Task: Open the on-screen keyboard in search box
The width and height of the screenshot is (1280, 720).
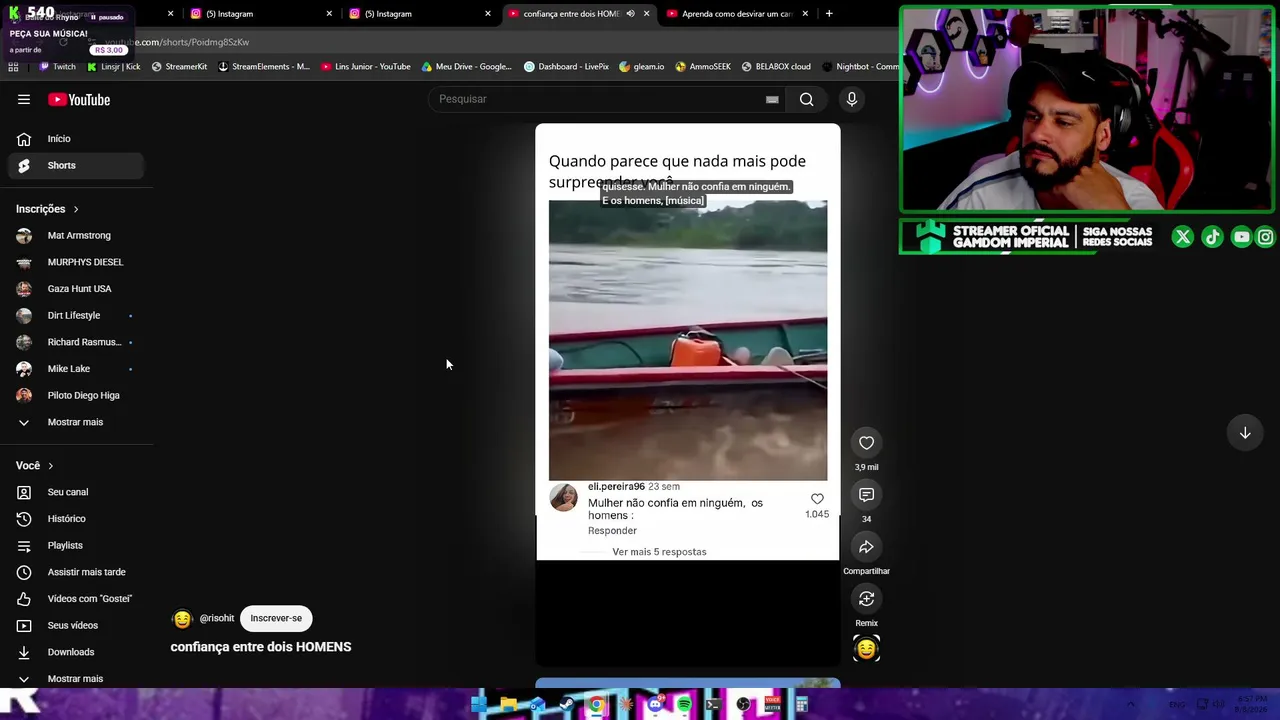Action: click(772, 99)
